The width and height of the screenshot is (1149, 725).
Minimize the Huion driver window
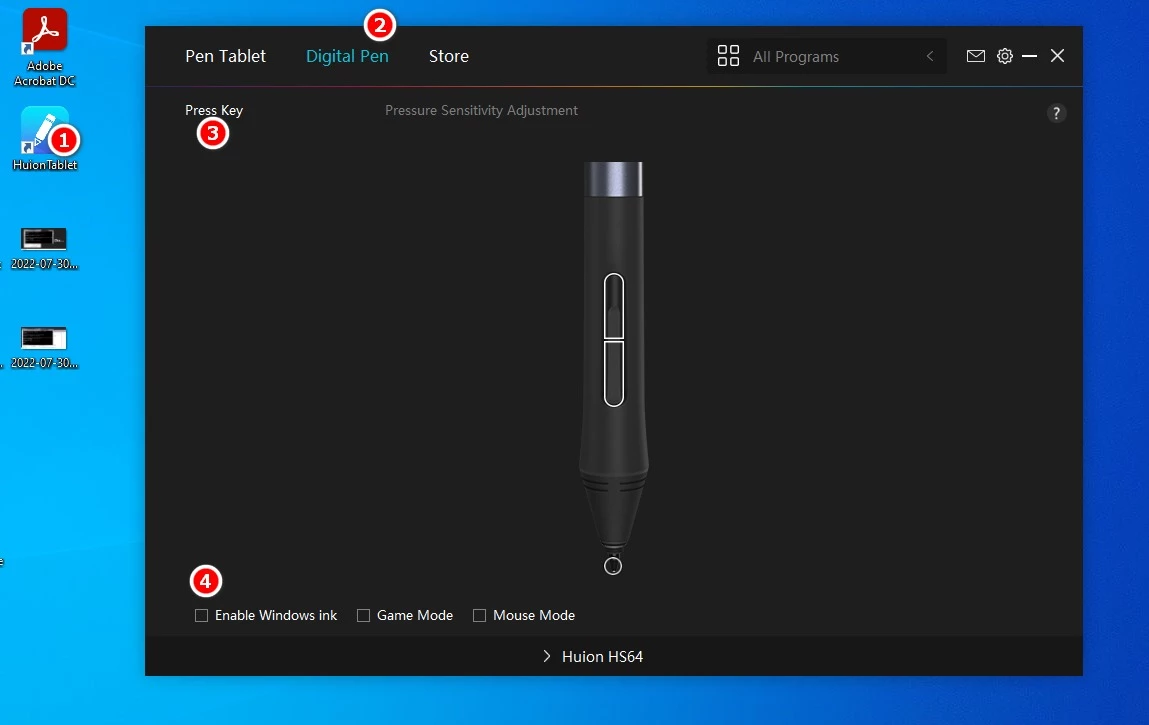1030,56
